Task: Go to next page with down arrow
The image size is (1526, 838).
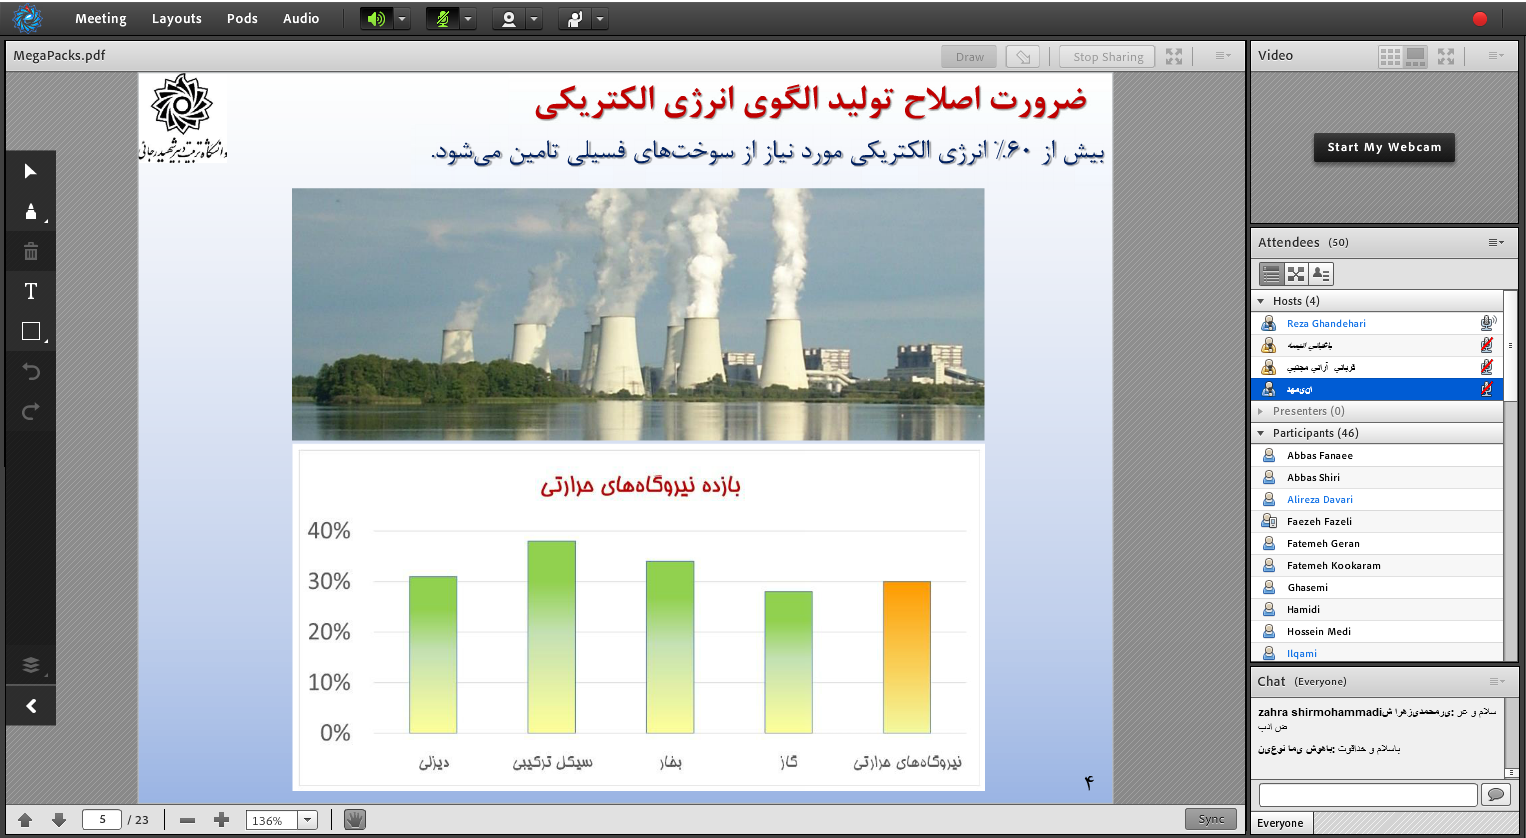Action: click(59, 820)
